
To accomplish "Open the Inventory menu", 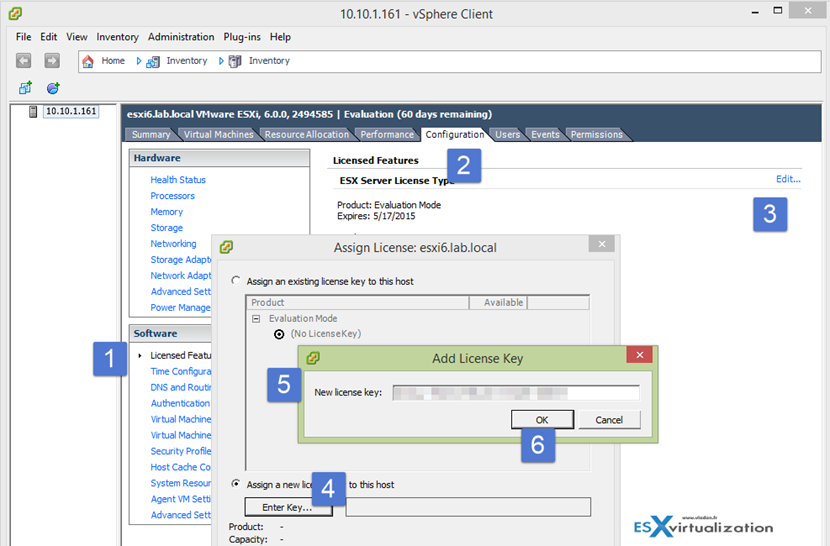I will (118, 37).
